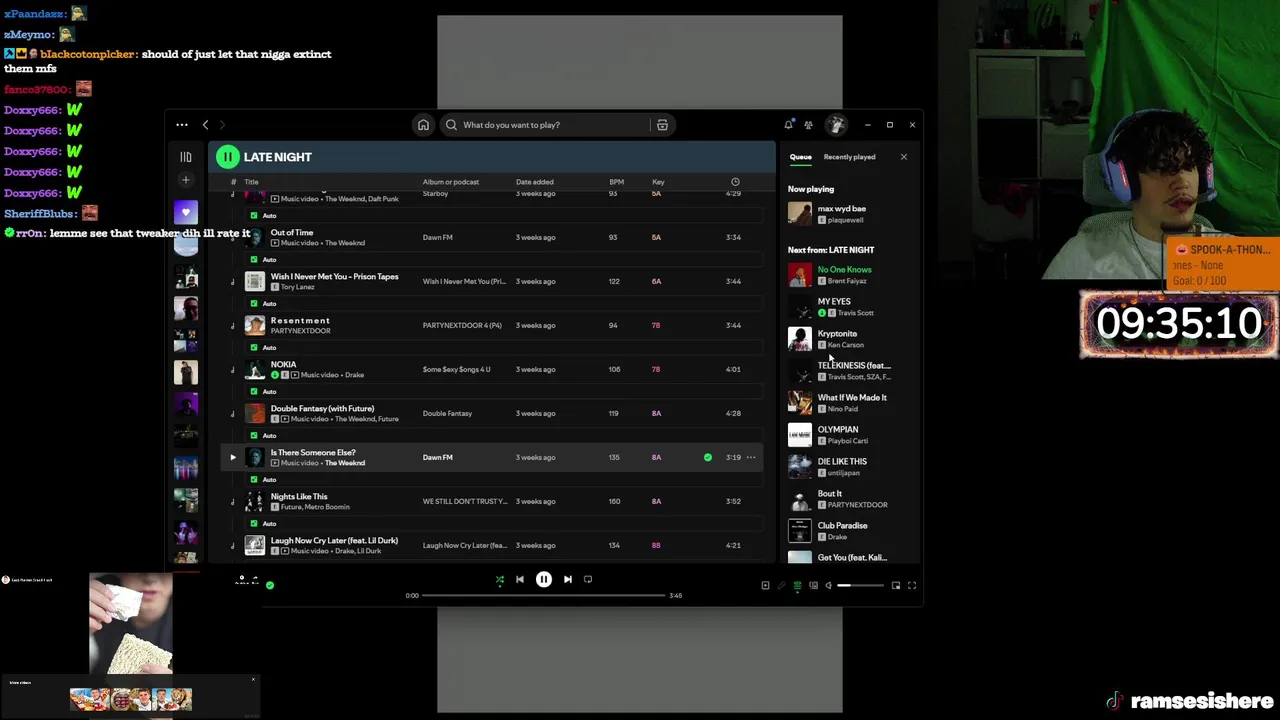Open the Spotify three-dots menu
The image size is (1280, 720).
point(182,125)
